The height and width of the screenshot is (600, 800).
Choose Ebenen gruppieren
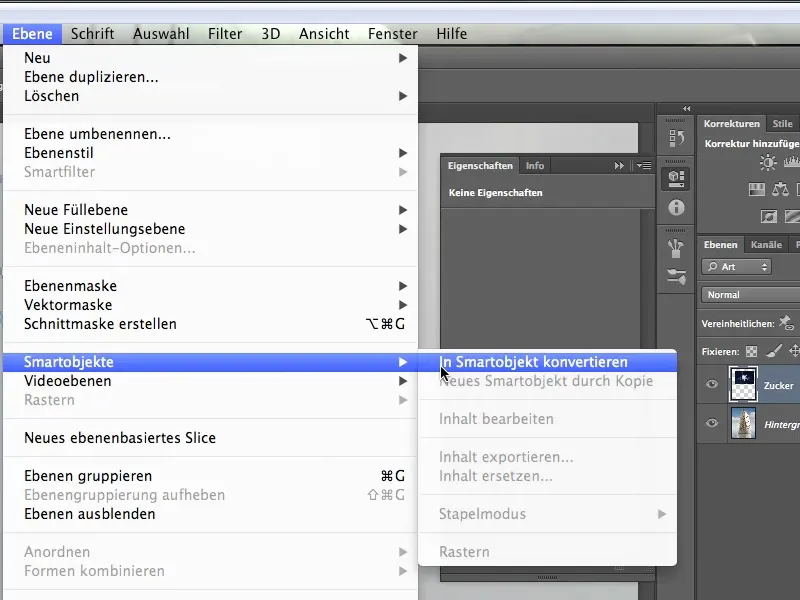click(210, 476)
